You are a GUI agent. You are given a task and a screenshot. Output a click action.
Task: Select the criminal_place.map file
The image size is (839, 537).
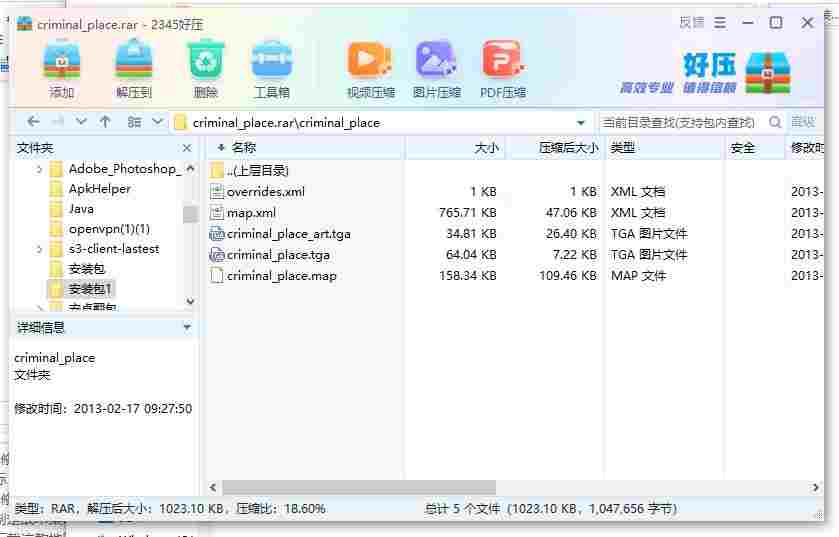point(281,276)
